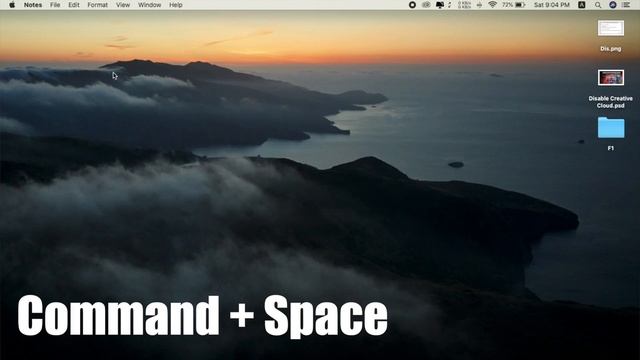Viewport: 640px width, 360px height.
Task: Click the 72% battery status
Action: coord(513,5)
